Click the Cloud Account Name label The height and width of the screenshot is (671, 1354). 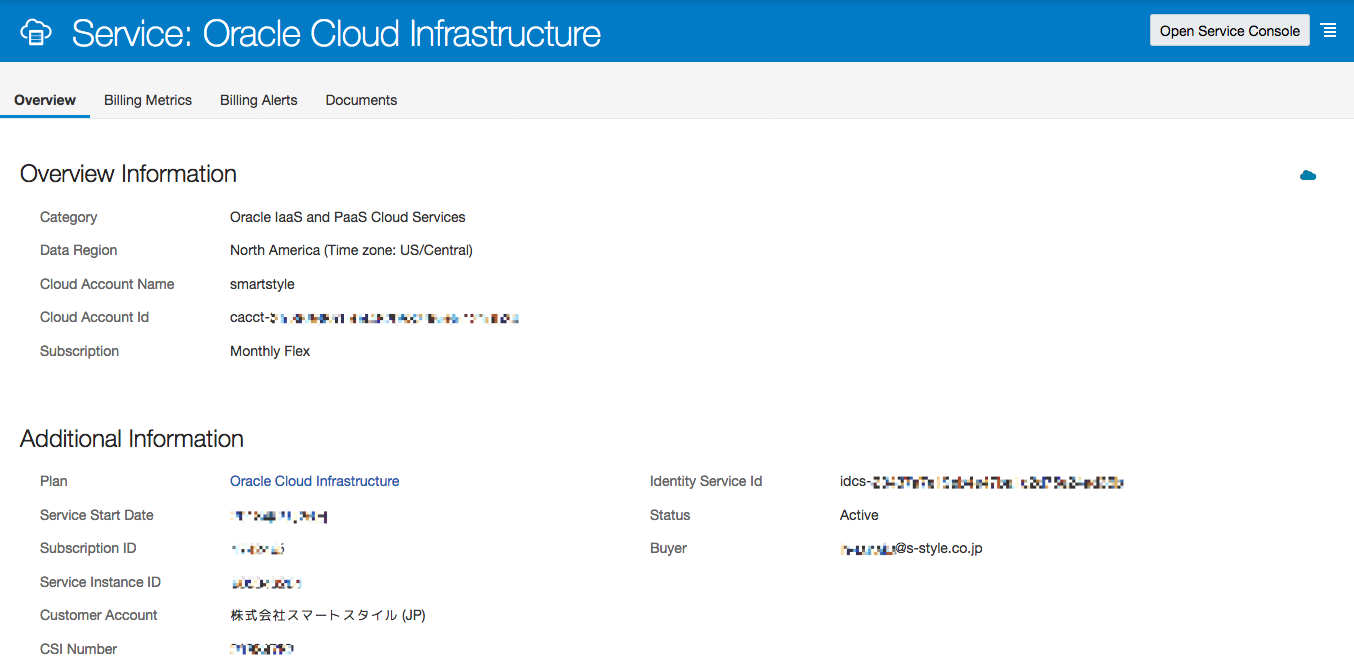pyautogui.click(x=107, y=284)
